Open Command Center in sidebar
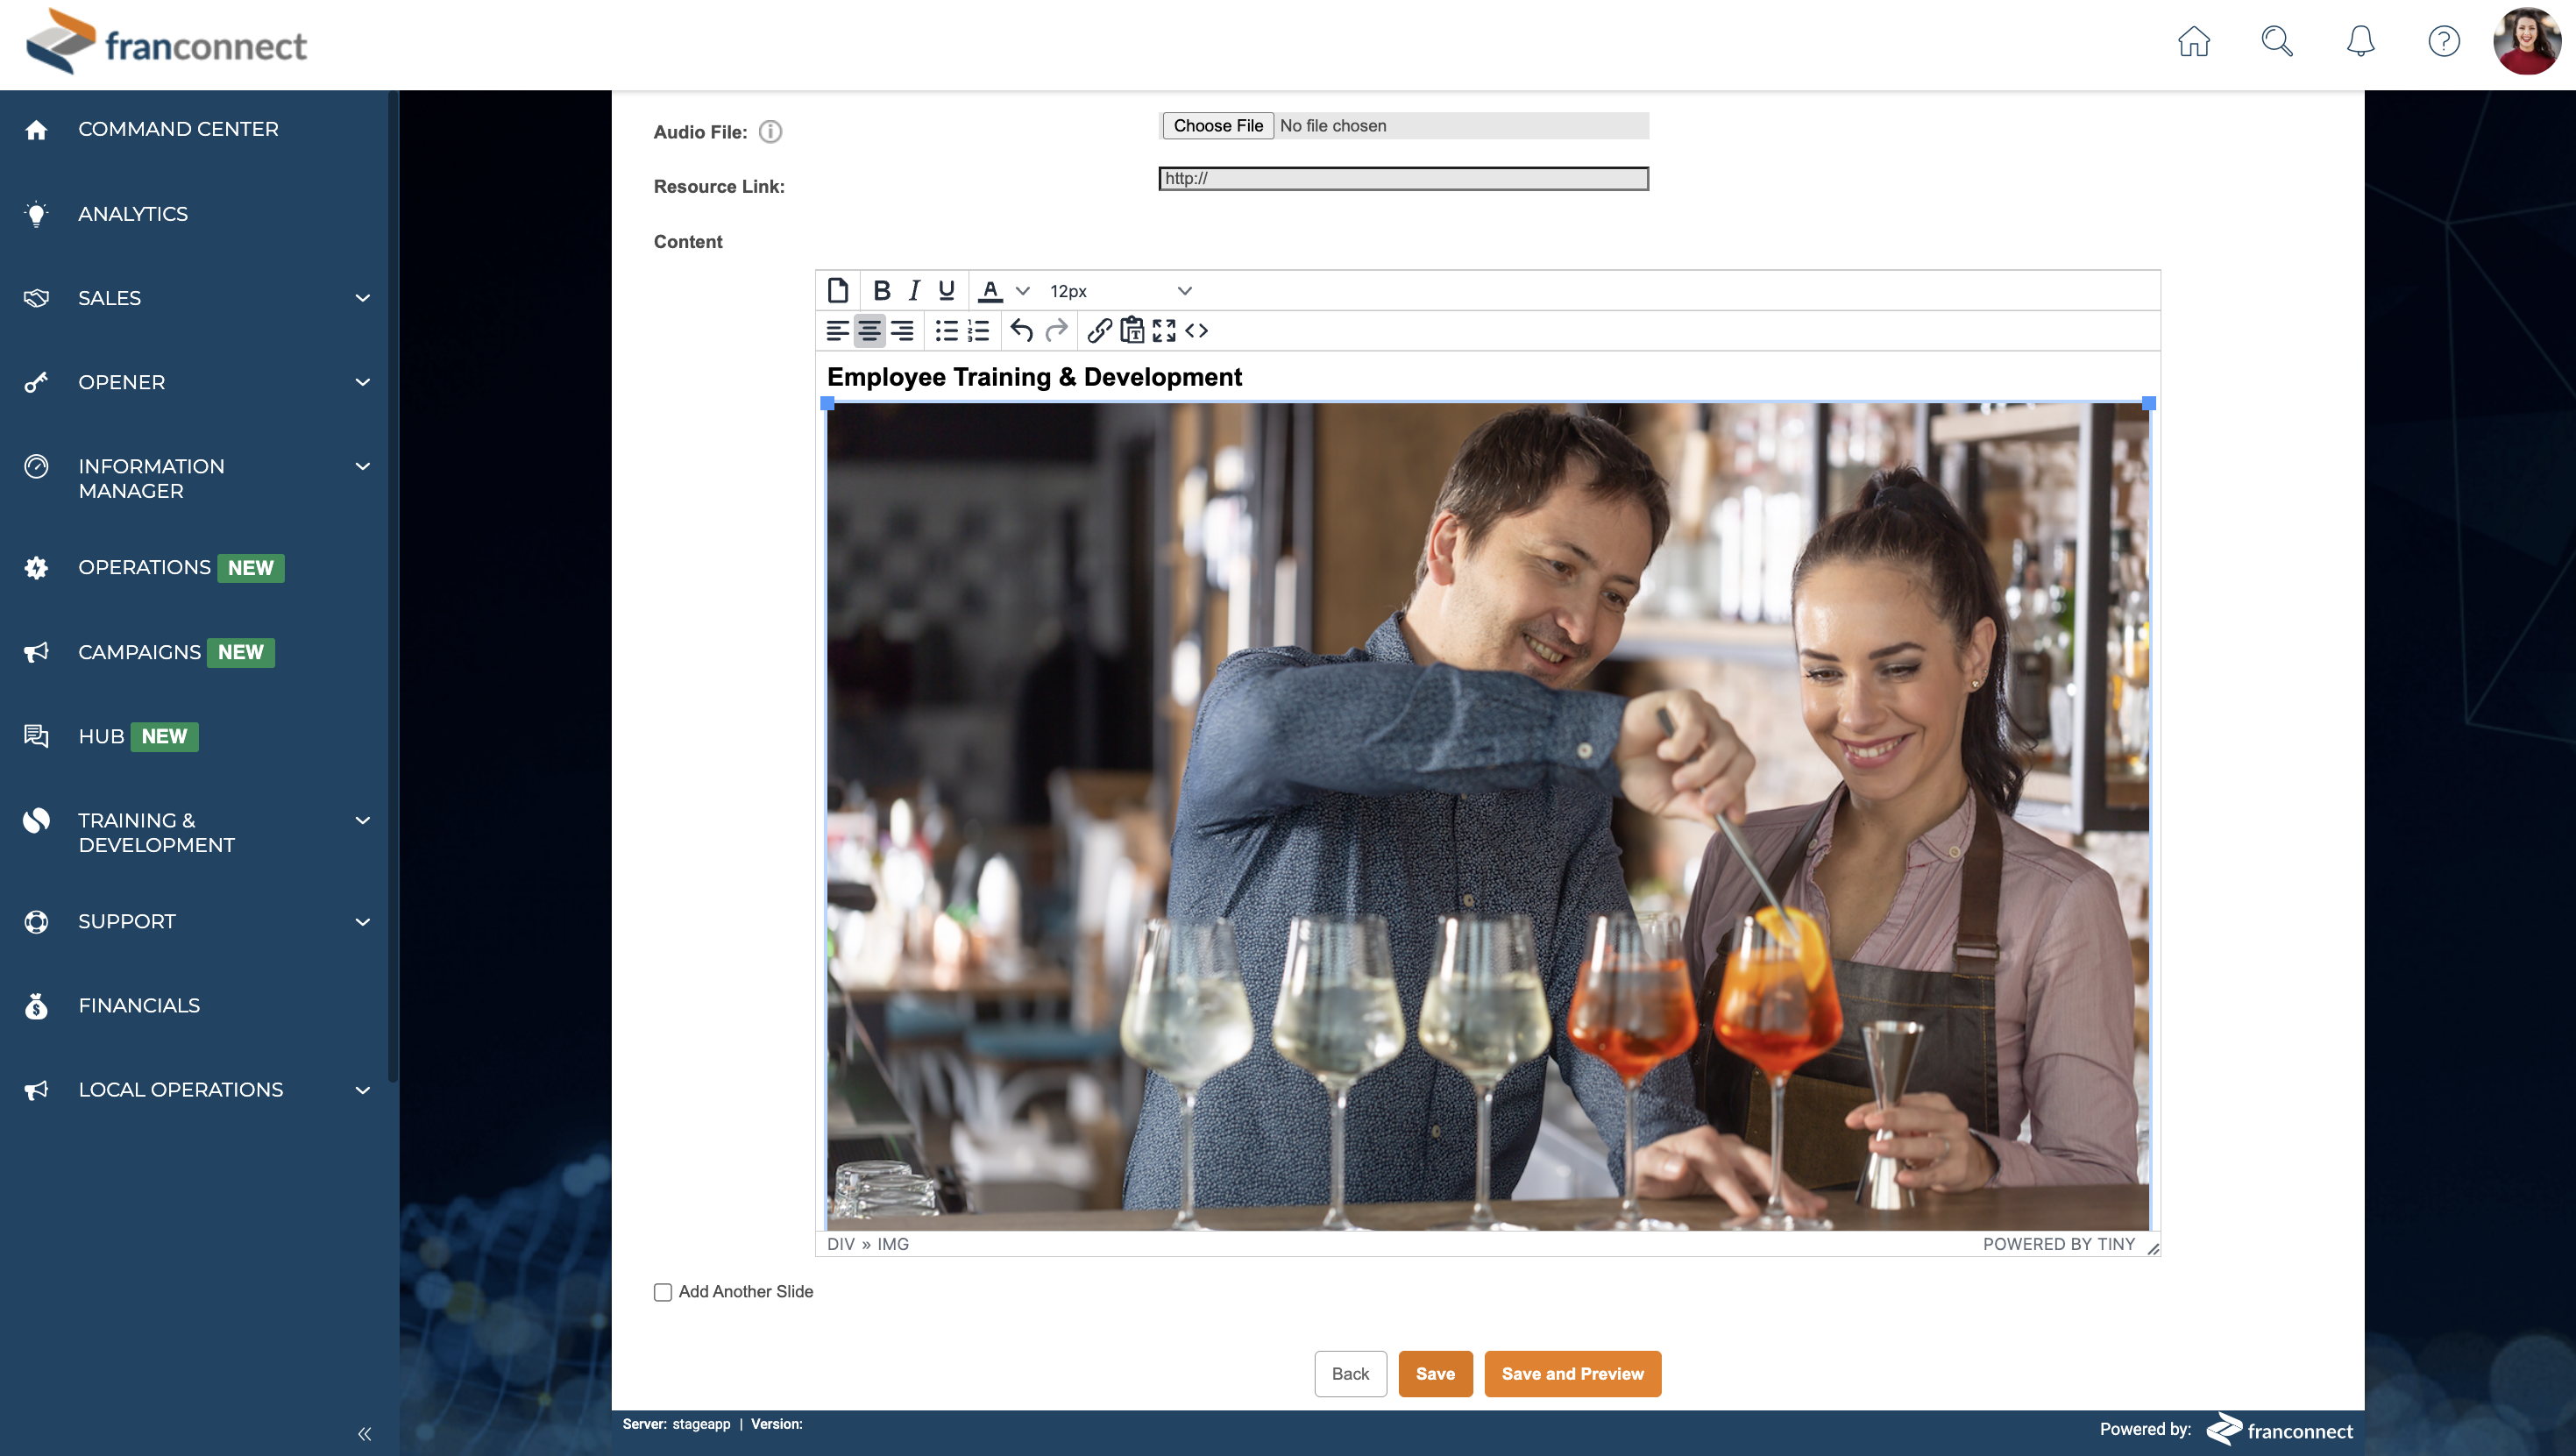The height and width of the screenshot is (1456, 2576). point(178,129)
